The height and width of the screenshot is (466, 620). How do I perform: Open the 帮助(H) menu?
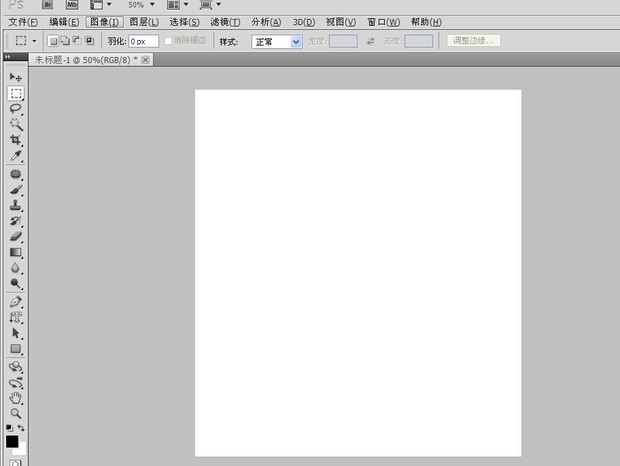click(x=426, y=22)
